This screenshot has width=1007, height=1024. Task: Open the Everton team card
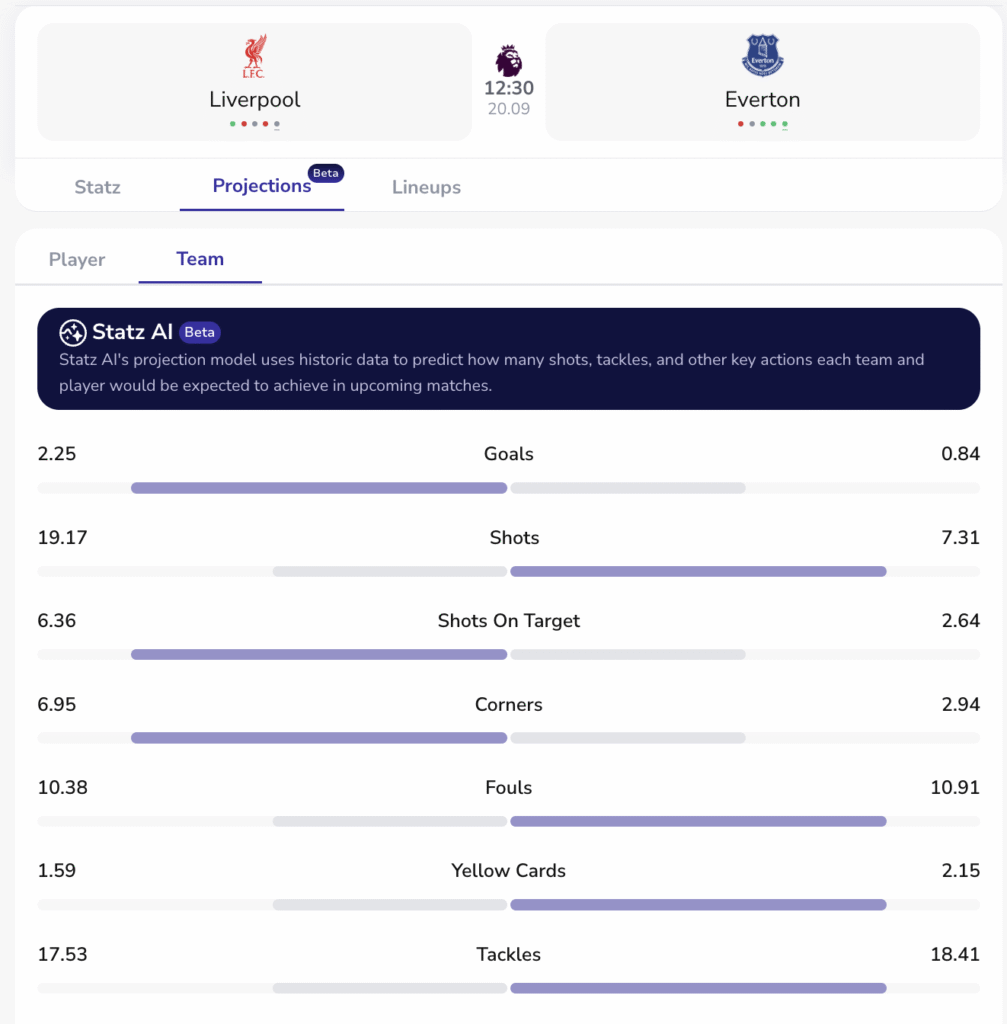[x=763, y=82]
